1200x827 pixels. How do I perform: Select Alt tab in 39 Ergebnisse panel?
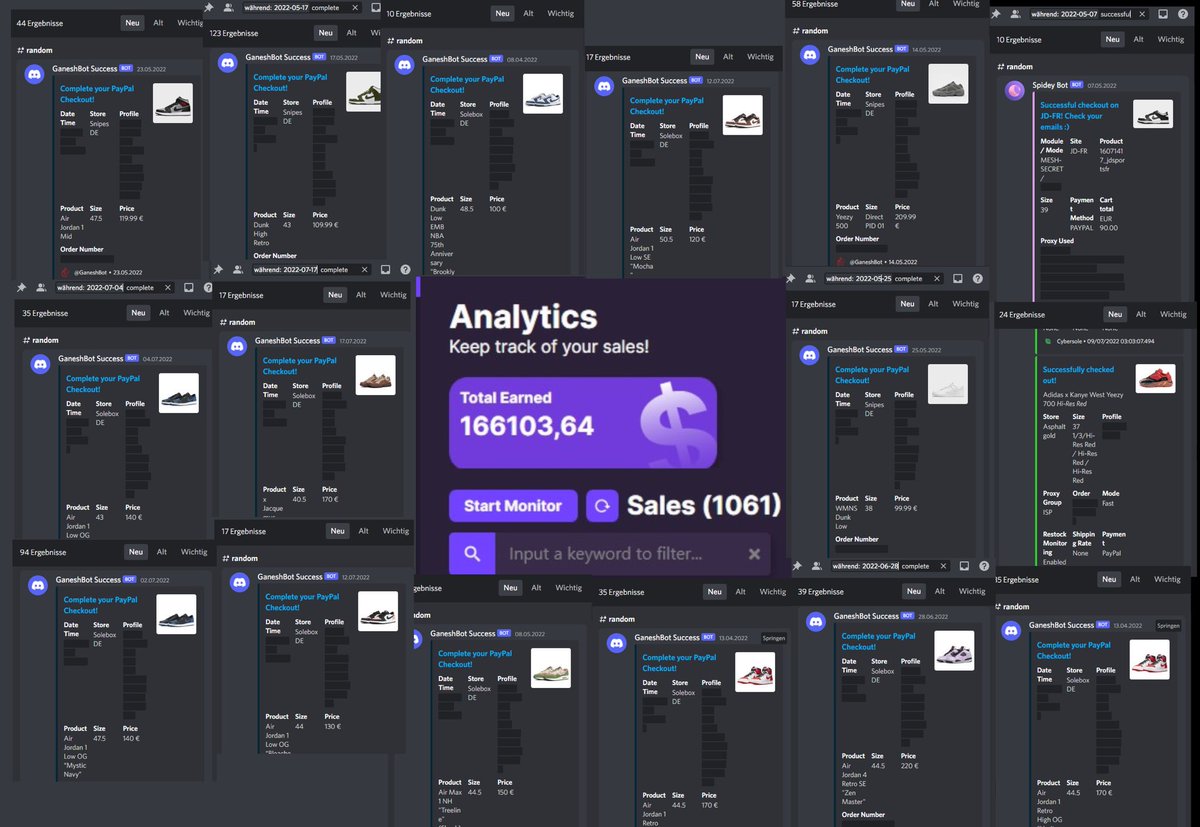tap(941, 591)
